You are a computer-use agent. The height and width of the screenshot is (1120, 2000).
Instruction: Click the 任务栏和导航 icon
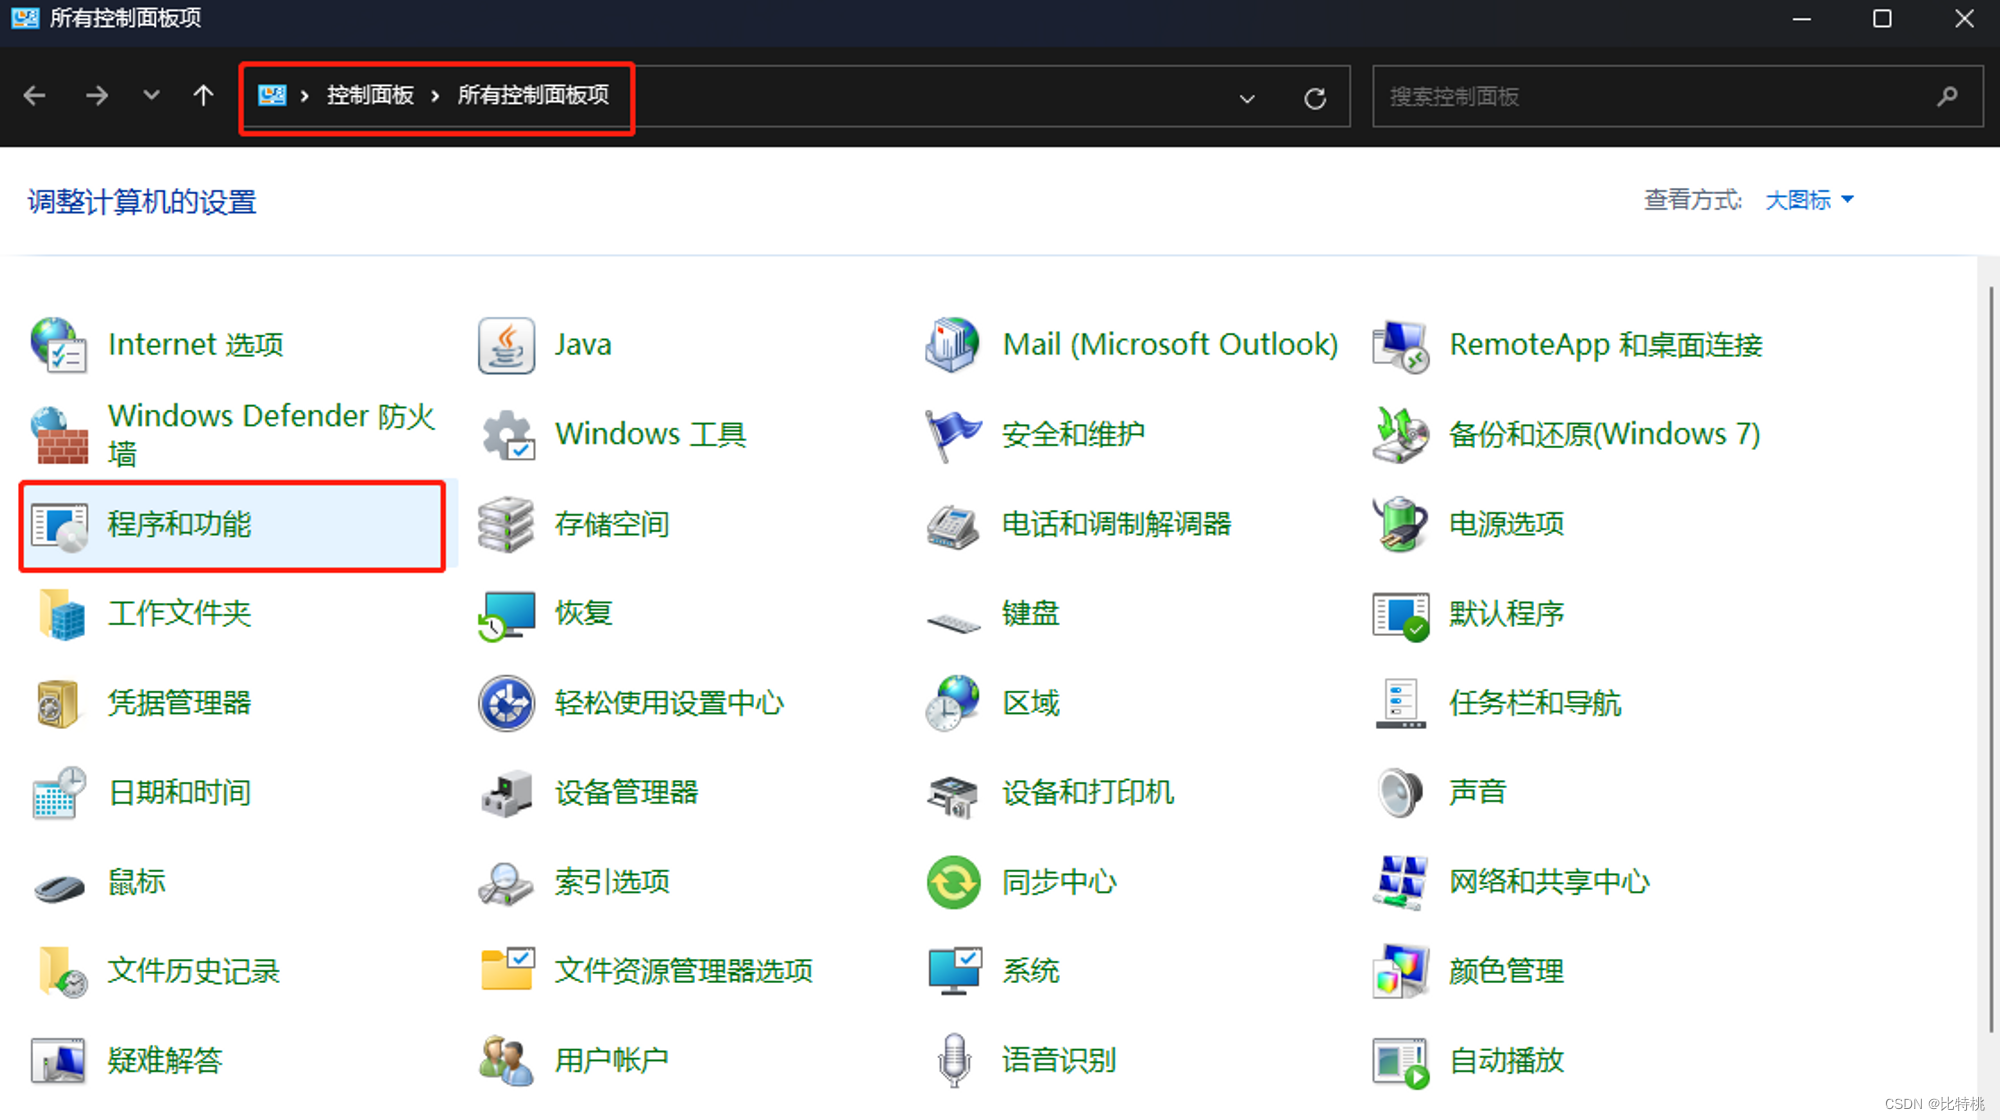tap(1400, 703)
